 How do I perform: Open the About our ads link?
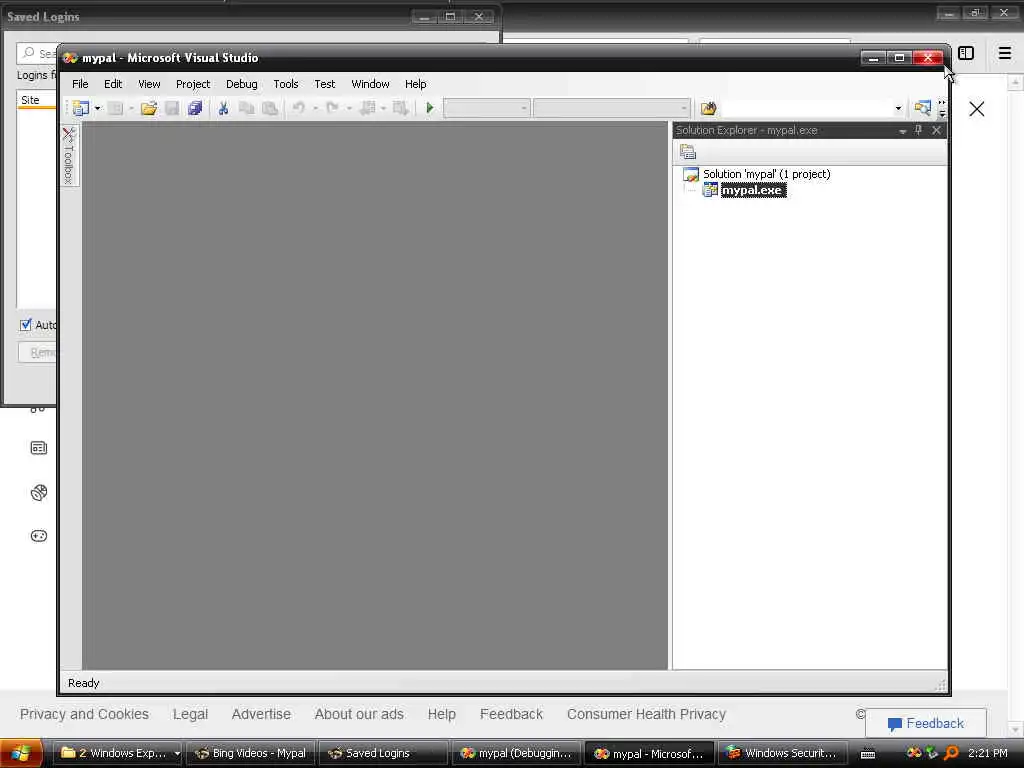point(359,714)
